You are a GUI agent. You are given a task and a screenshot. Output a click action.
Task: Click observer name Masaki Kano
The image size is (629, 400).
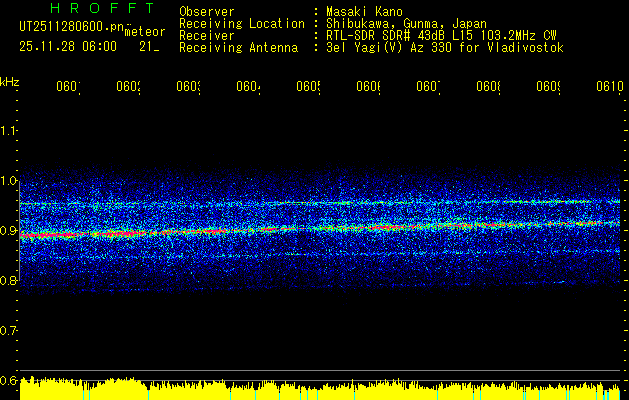point(364,12)
